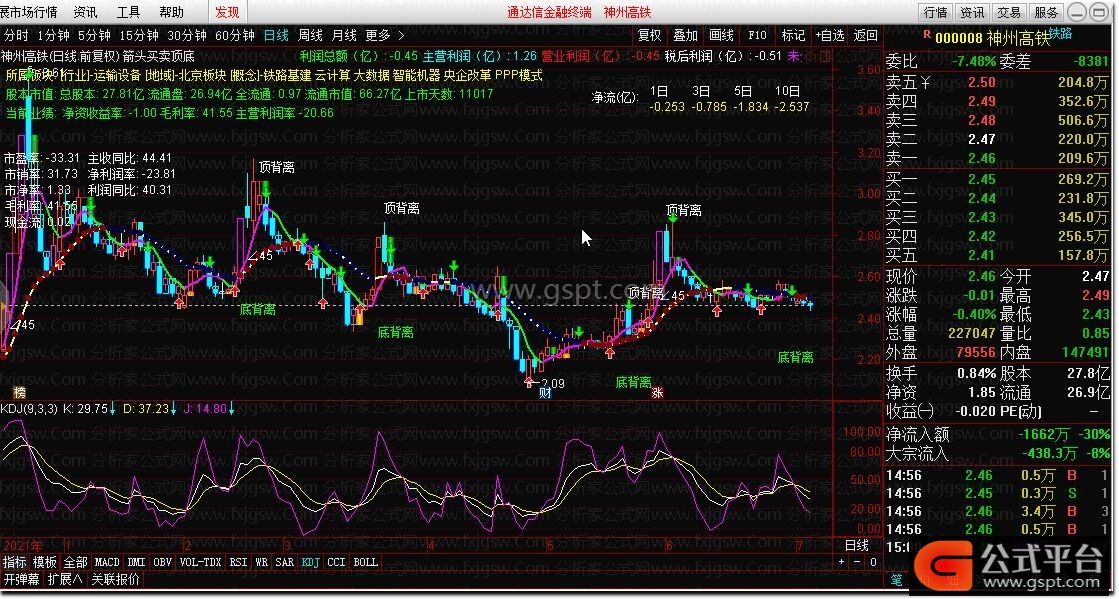Select the 全部 indicator filter
The height and width of the screenshot is (599, 1119).
tap(76, 563)
